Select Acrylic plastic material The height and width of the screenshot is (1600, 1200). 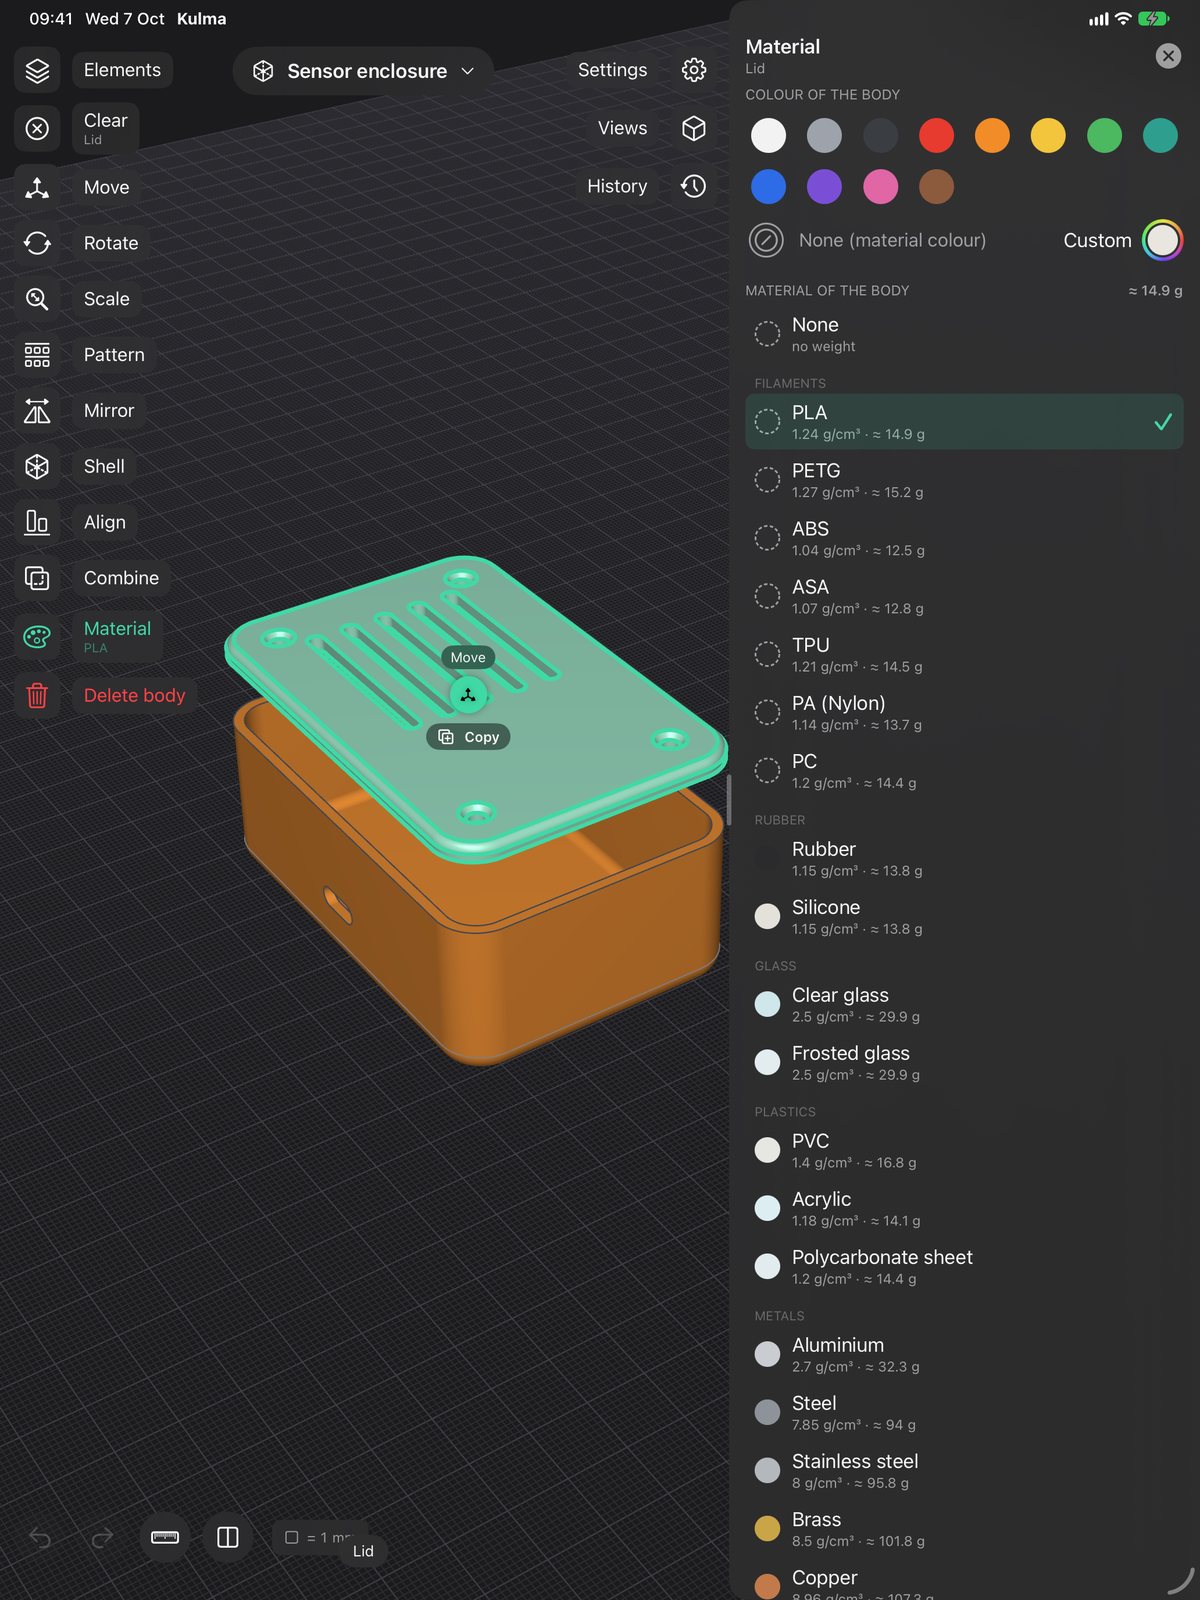point(964,1208)
